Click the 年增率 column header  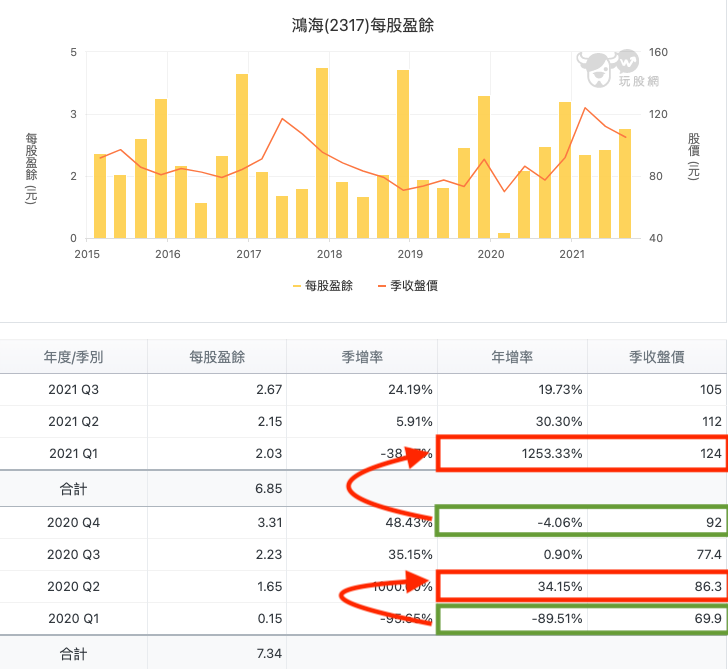[512, 357]
